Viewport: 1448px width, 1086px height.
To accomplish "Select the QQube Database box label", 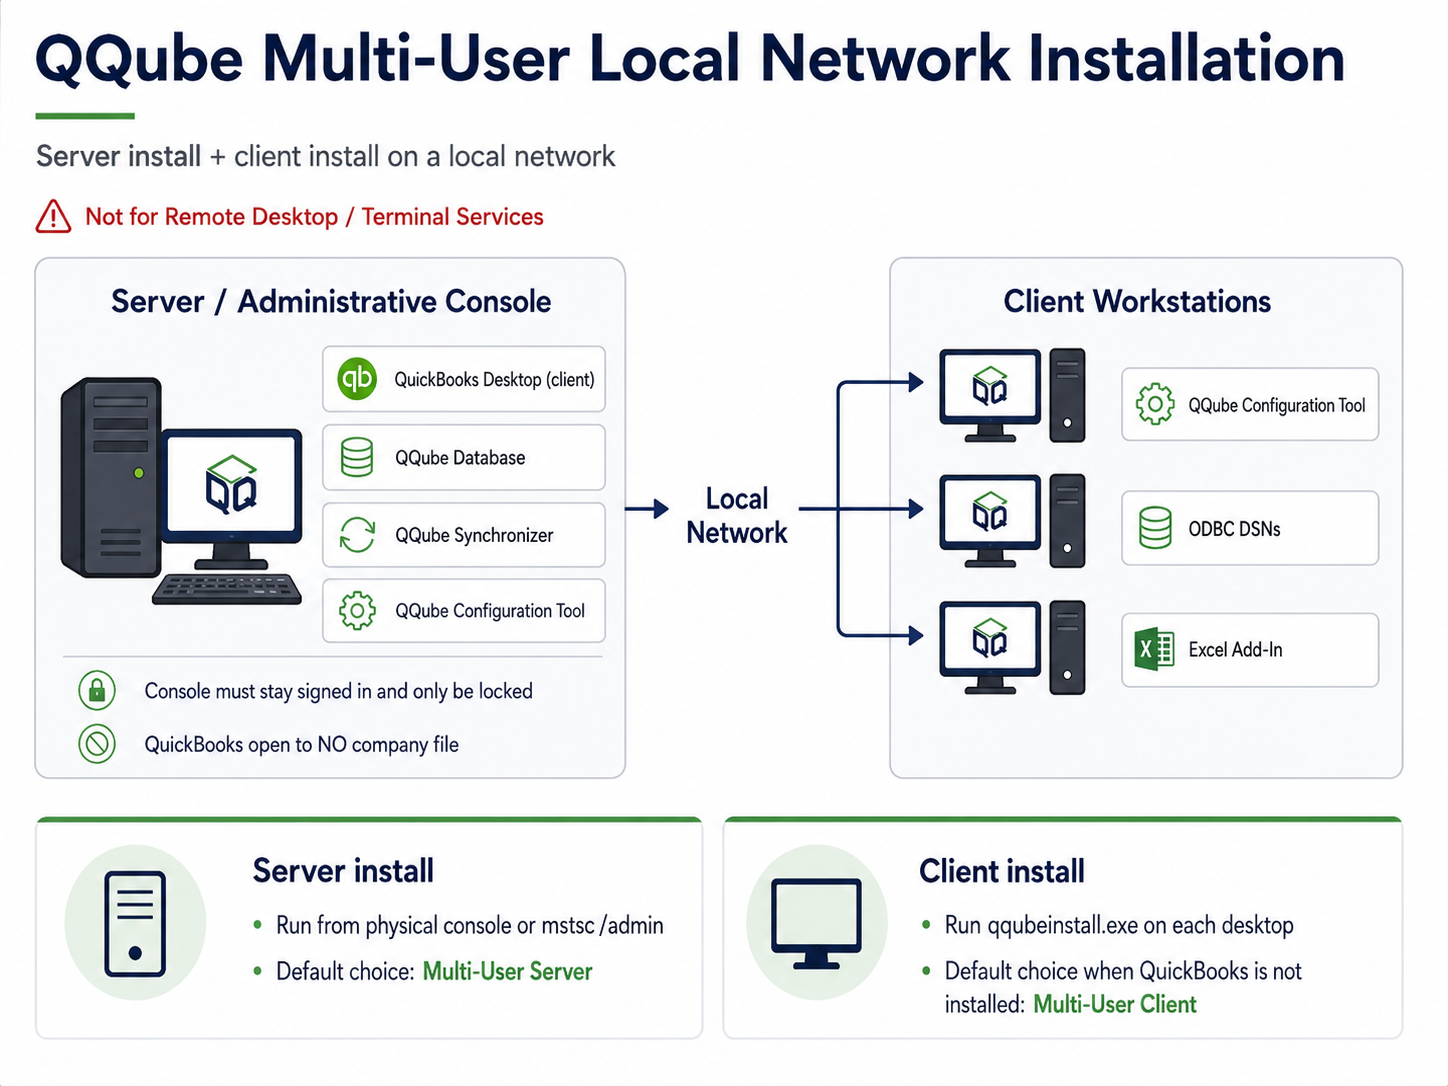I will point(460,457).
